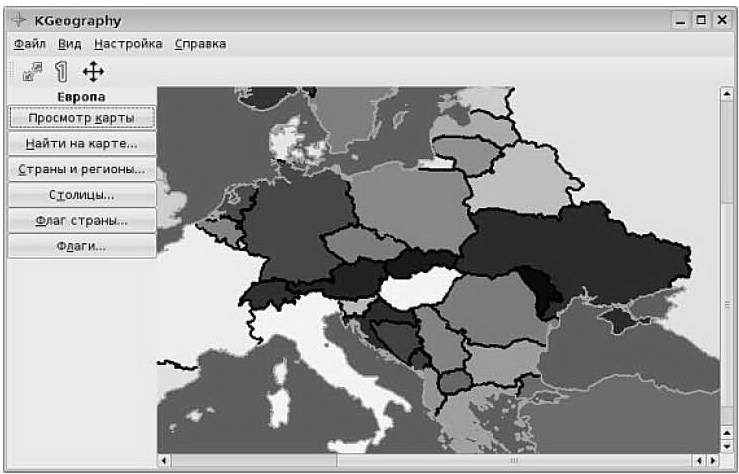Open the Вид menu
The height and width of the screenshot is (474, 739).
point(69,44)
